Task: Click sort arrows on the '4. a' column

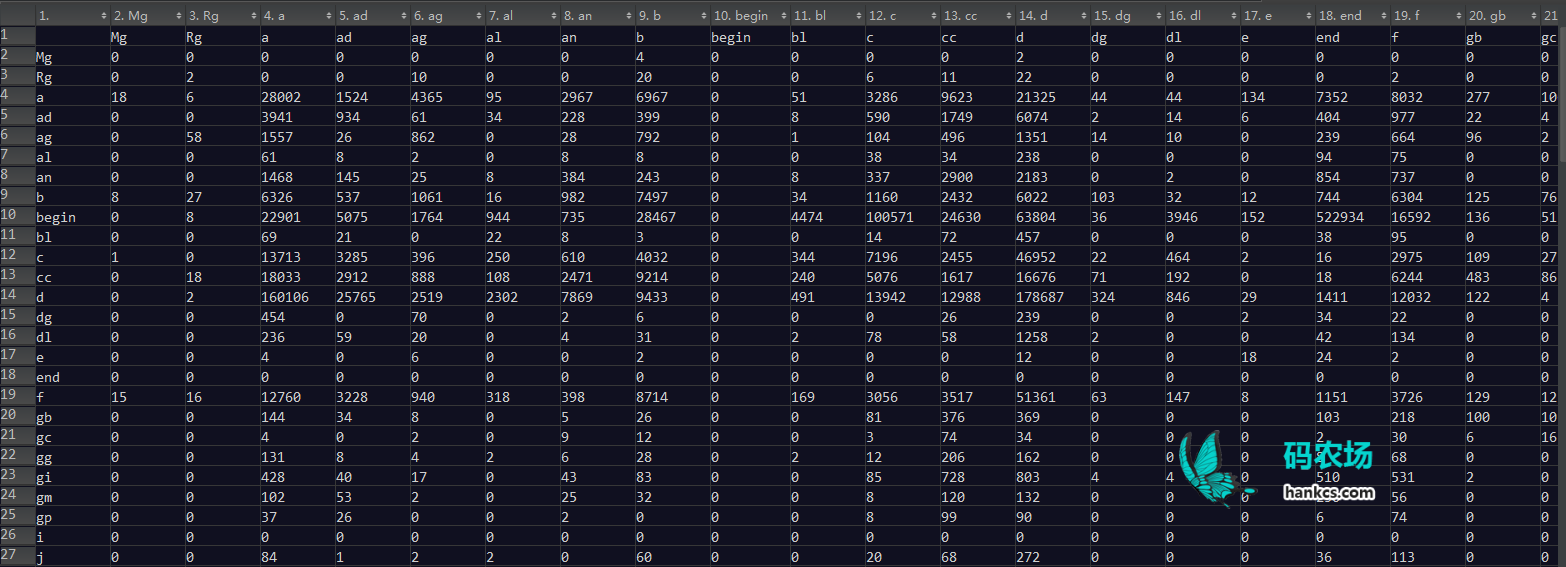Action: [x=328, y=16]
